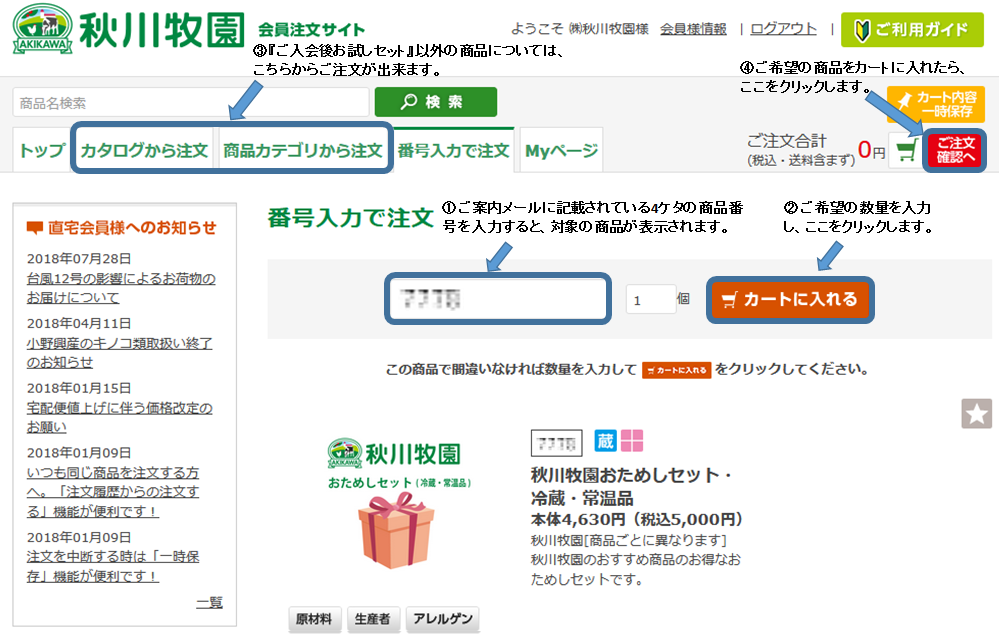The width and height of the screenshot is (999, 637).
Task: Click the product number label box
Action: pos(556,443)
